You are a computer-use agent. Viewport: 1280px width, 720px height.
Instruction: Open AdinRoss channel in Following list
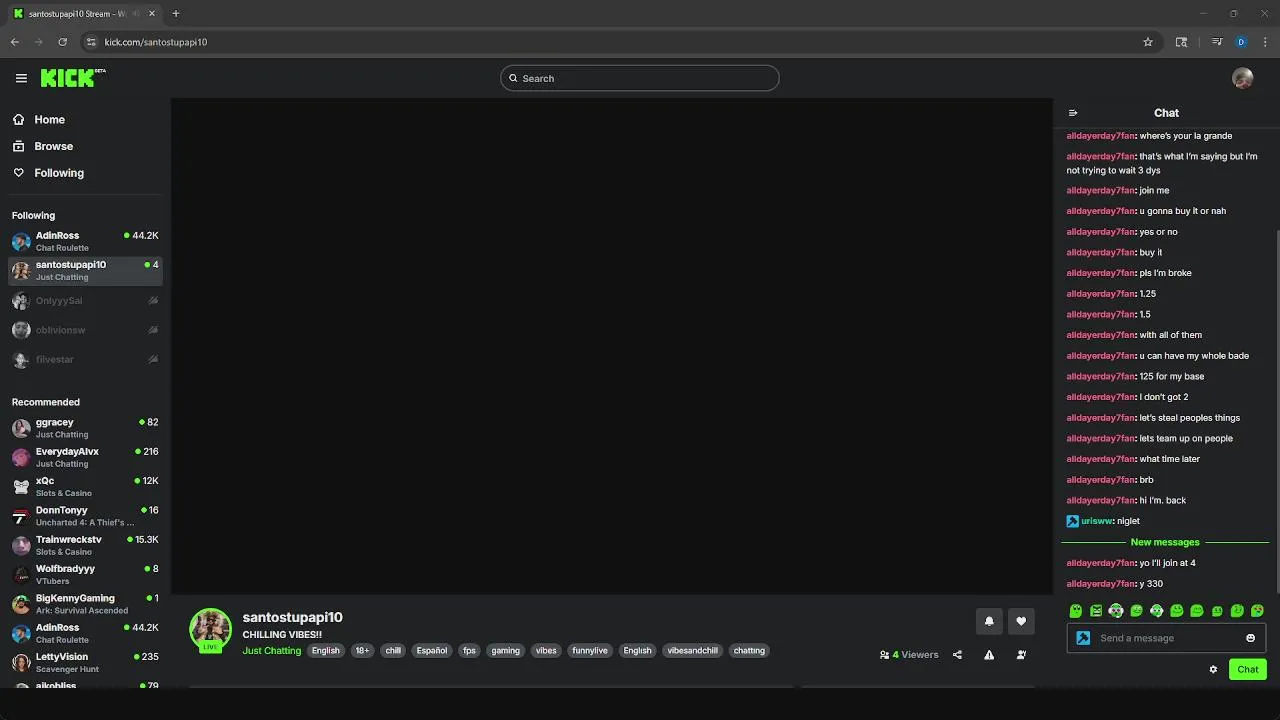point(85,241)
